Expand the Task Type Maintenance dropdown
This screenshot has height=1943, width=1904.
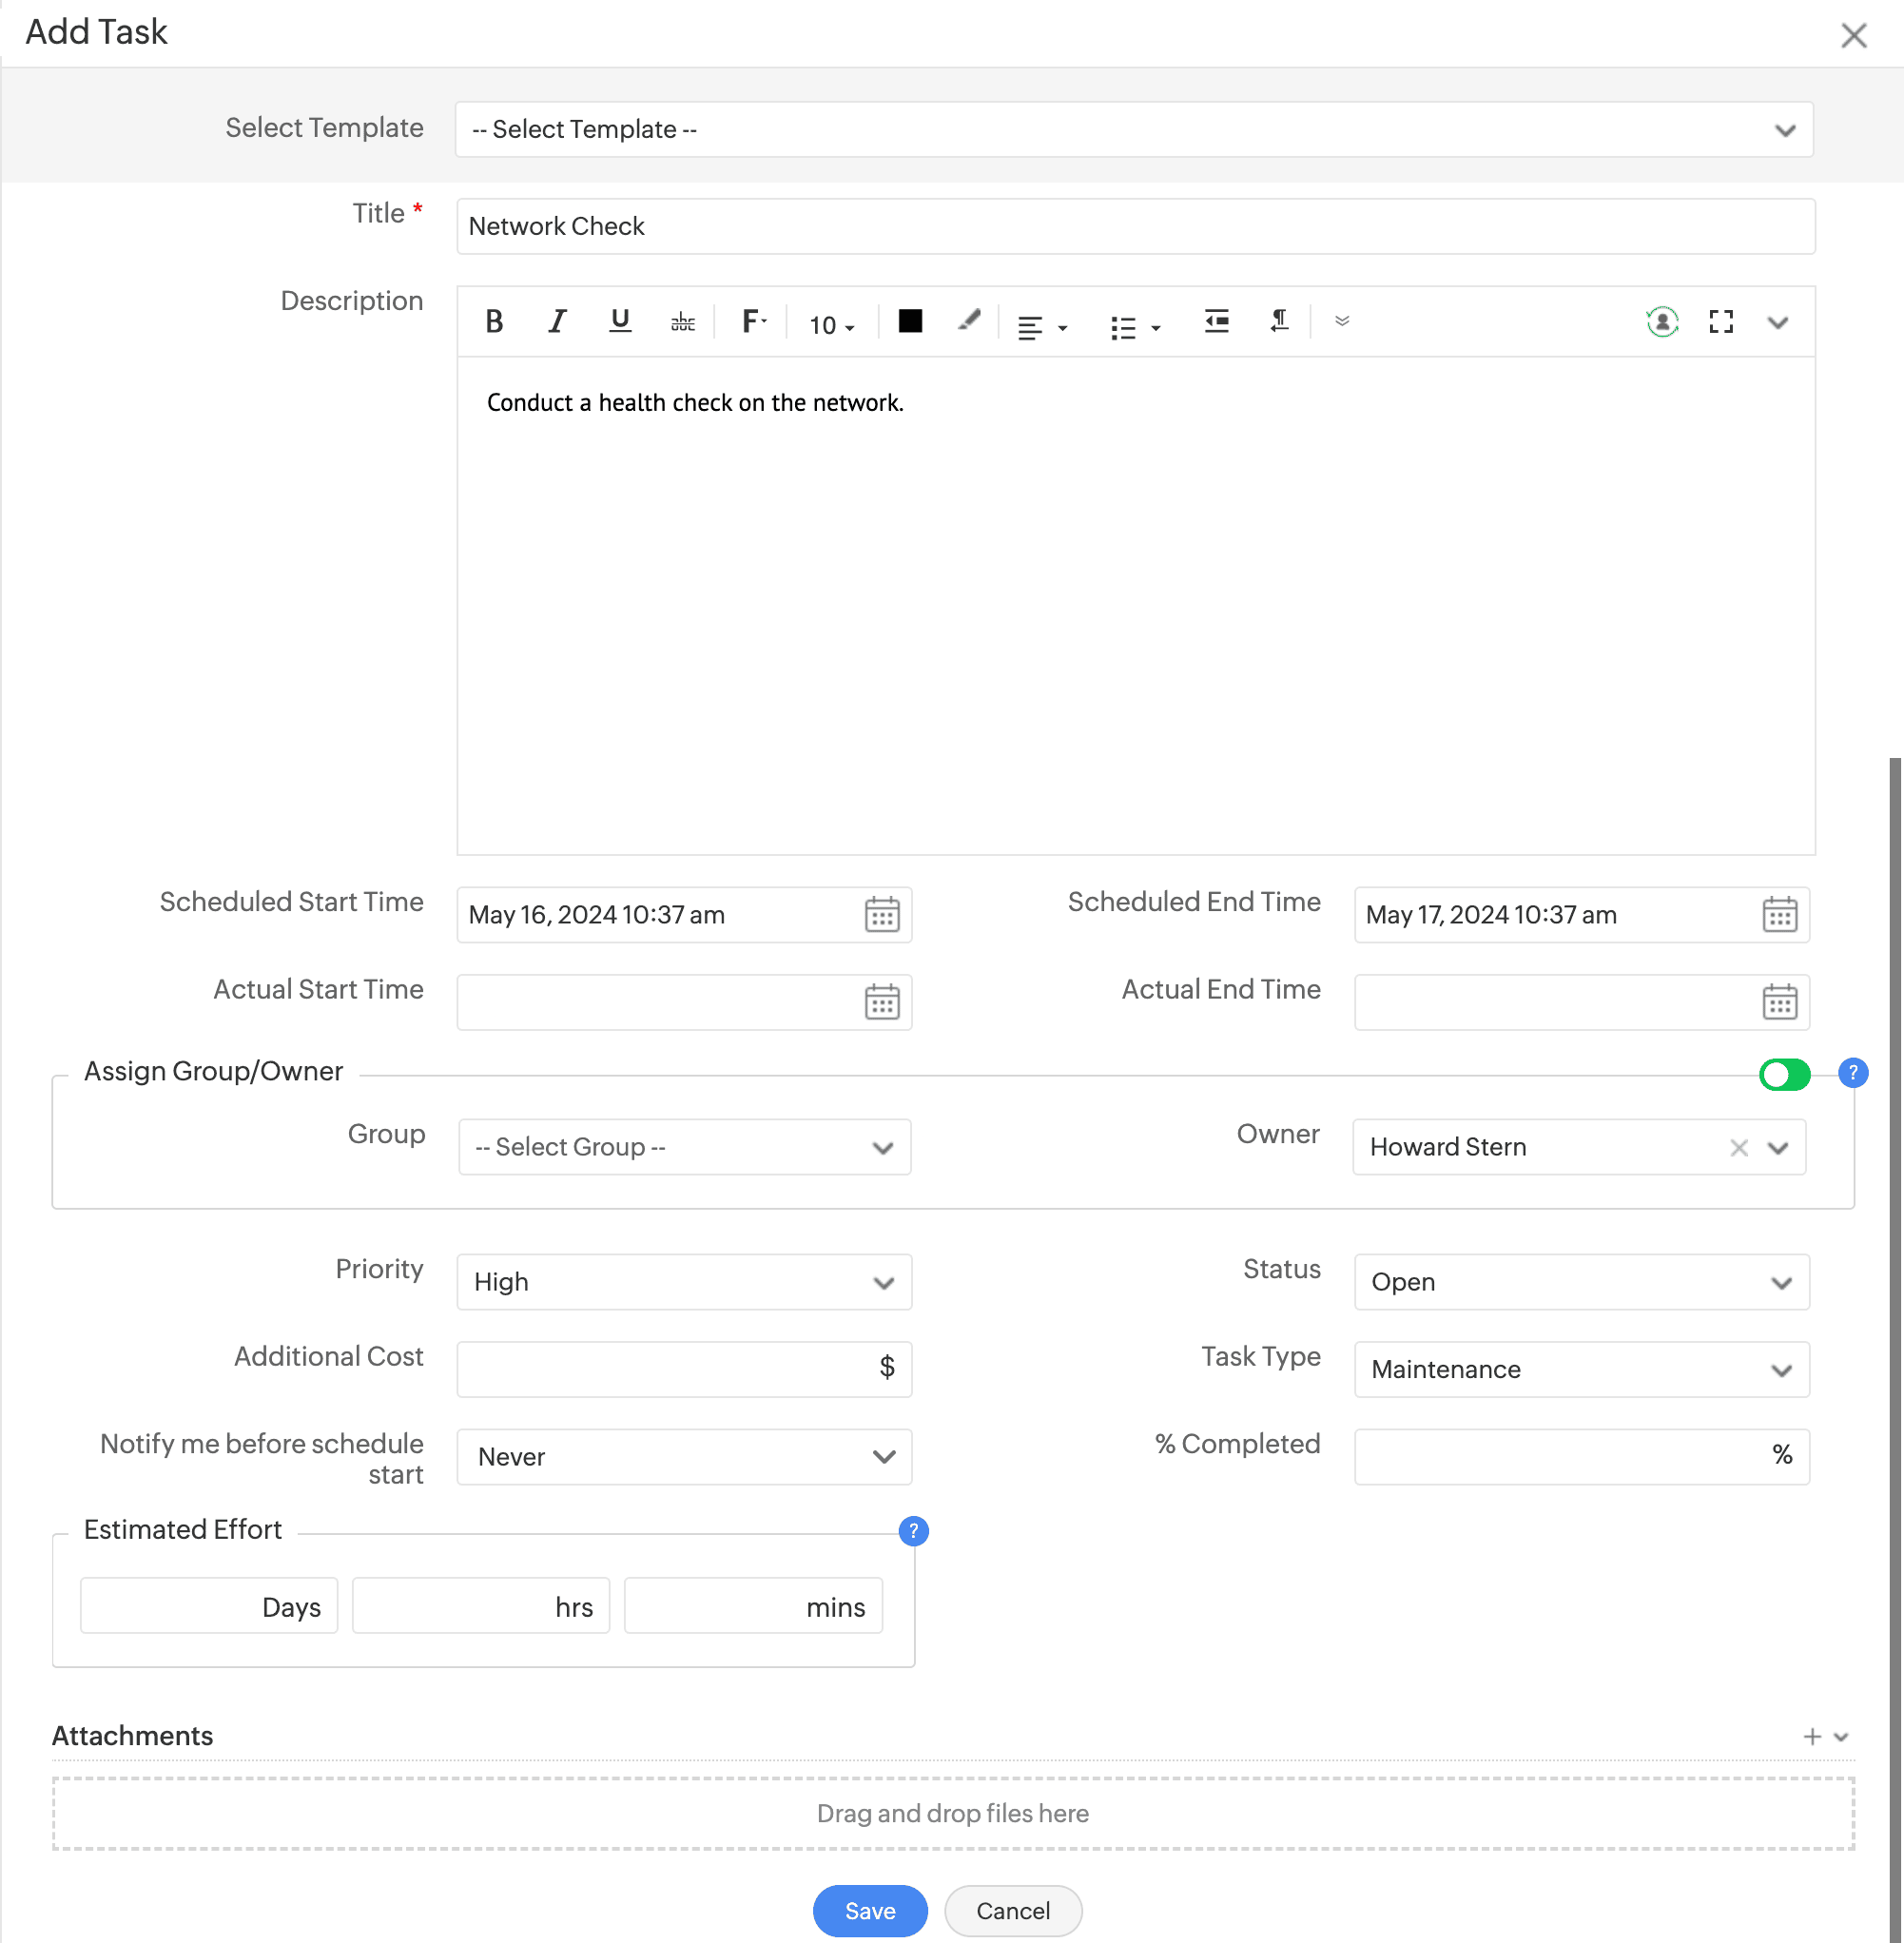[x=1581, y=1369]
